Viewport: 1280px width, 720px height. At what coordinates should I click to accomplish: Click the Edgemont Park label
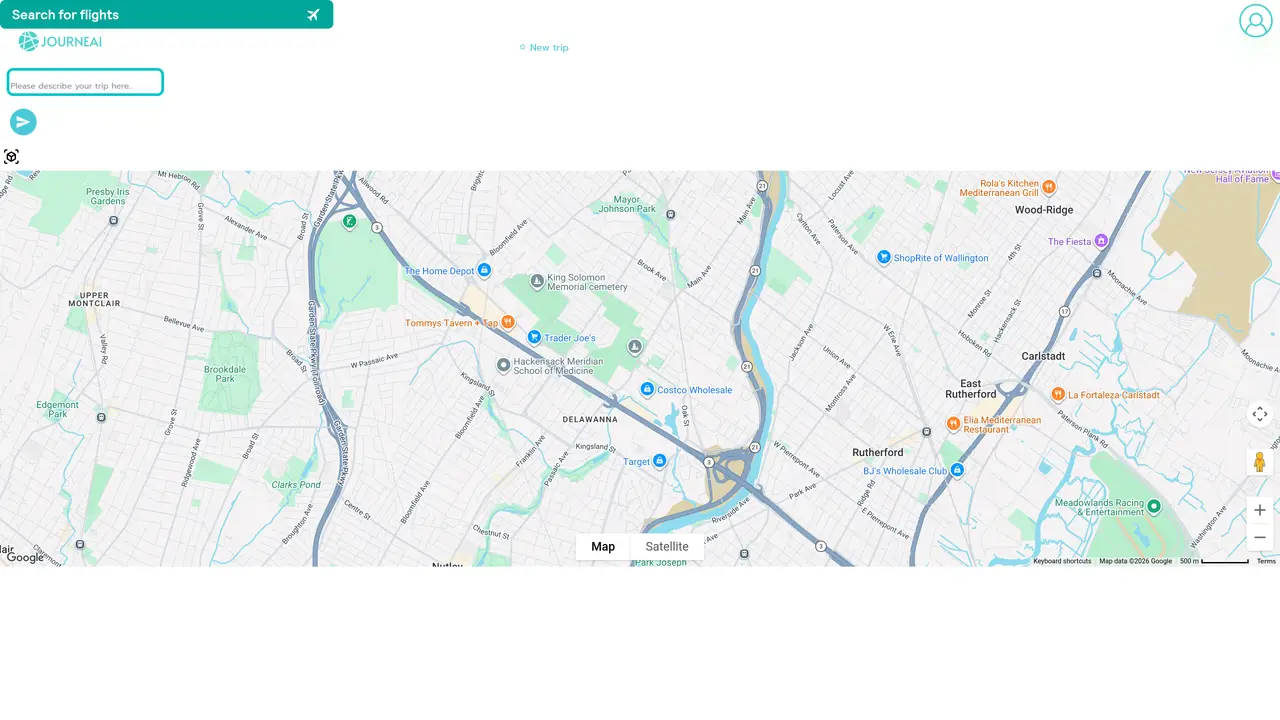tap(58, 409)
